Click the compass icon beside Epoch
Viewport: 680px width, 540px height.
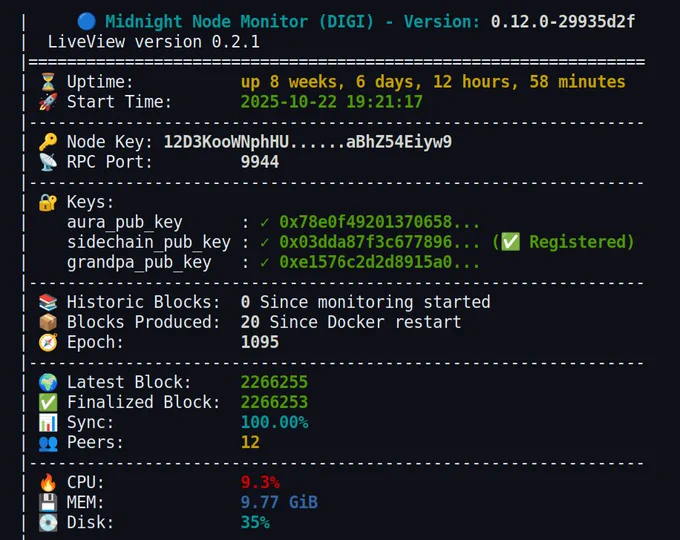(x=48, y=342)
